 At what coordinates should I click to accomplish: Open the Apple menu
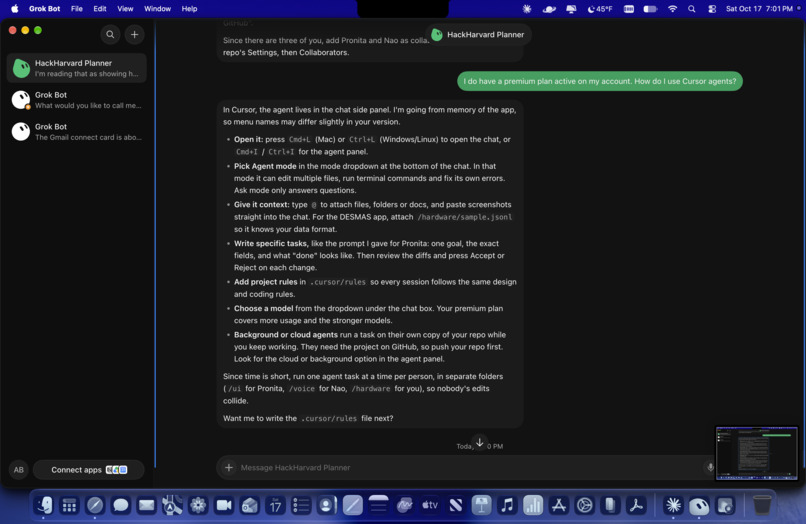14,9
